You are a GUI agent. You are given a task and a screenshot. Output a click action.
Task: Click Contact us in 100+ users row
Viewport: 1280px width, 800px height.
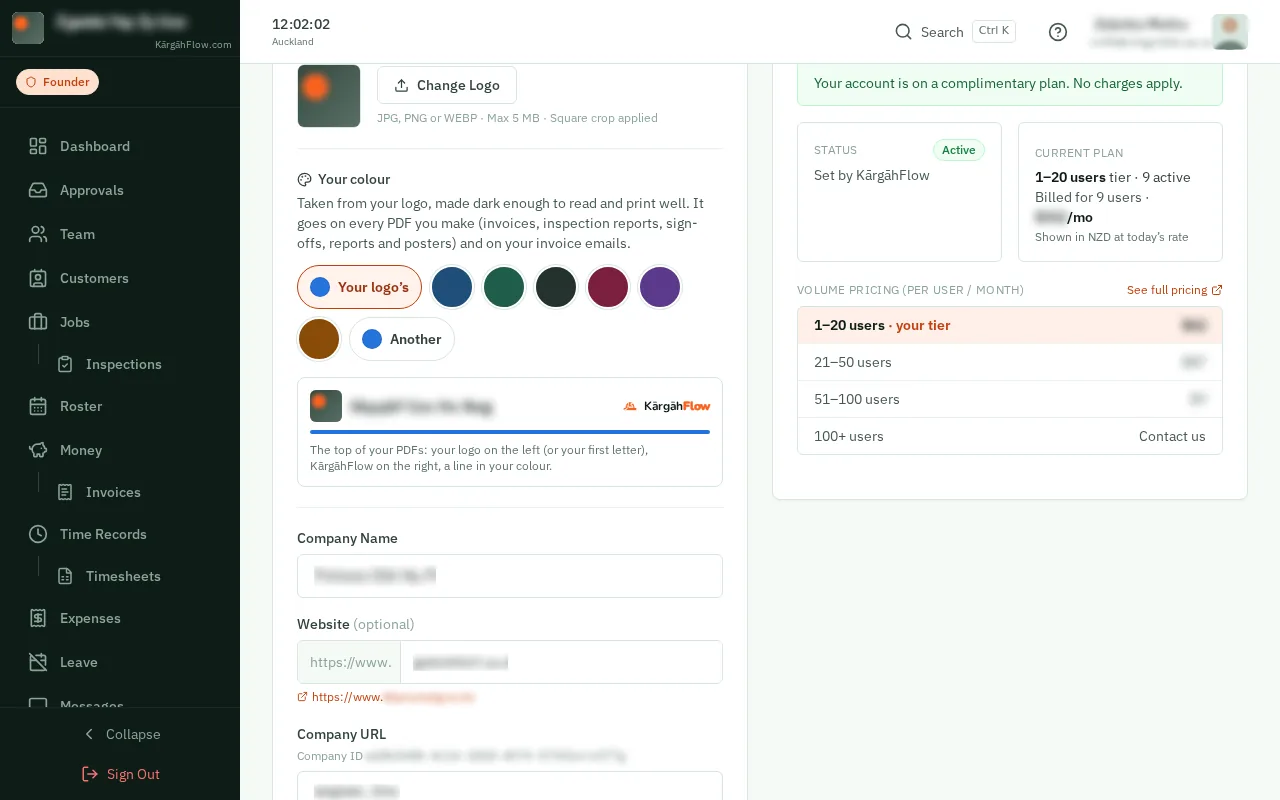[1172, 436]
